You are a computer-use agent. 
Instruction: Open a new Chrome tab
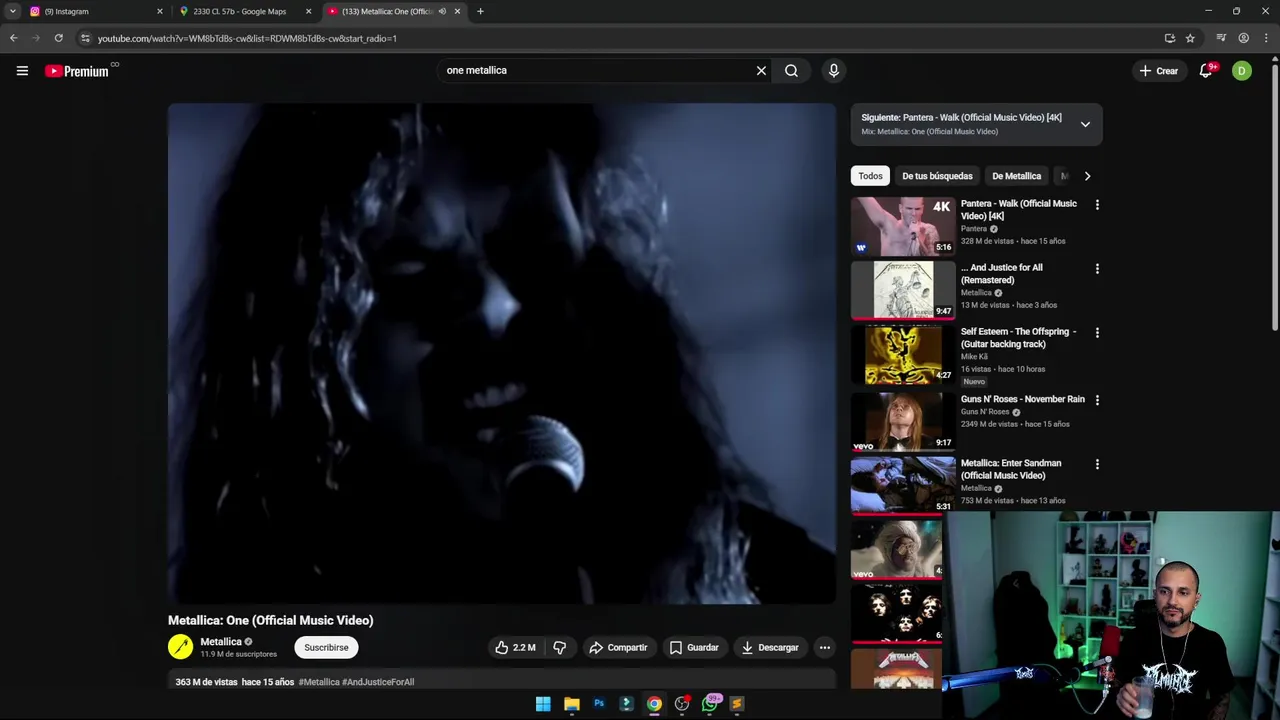coord(480,11)
